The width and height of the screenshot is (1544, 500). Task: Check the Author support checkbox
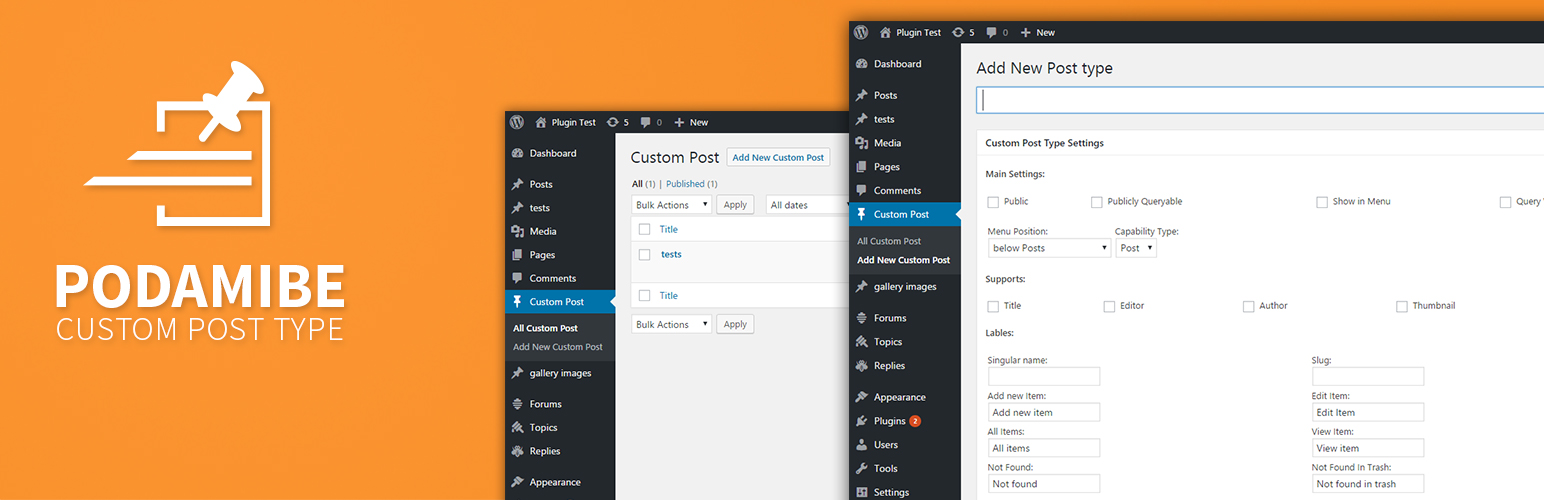pyautogui.click(x=1248, y=306)
